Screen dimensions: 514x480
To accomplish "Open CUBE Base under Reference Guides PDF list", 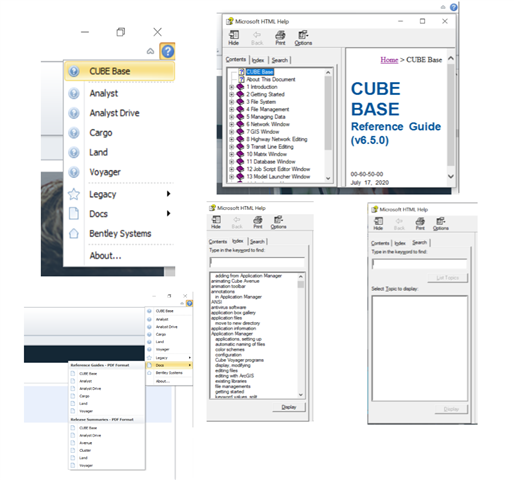I will [88, 374].
